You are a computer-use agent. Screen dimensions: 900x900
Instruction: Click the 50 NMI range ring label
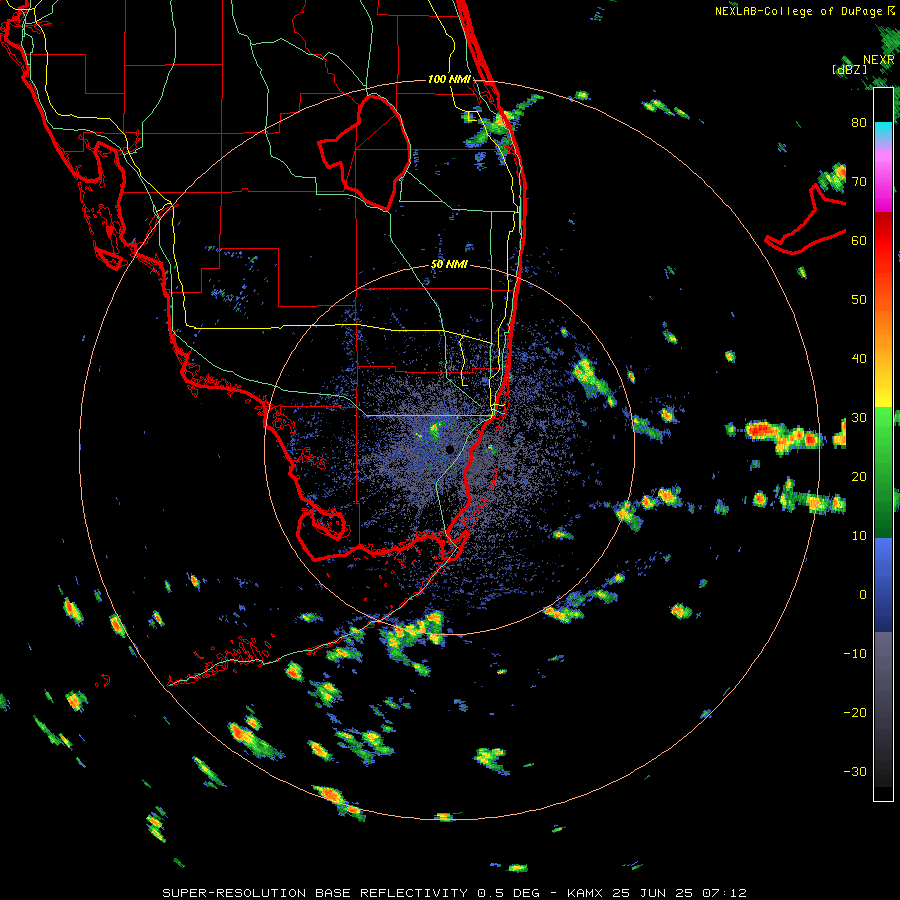[x=449, y=265]
